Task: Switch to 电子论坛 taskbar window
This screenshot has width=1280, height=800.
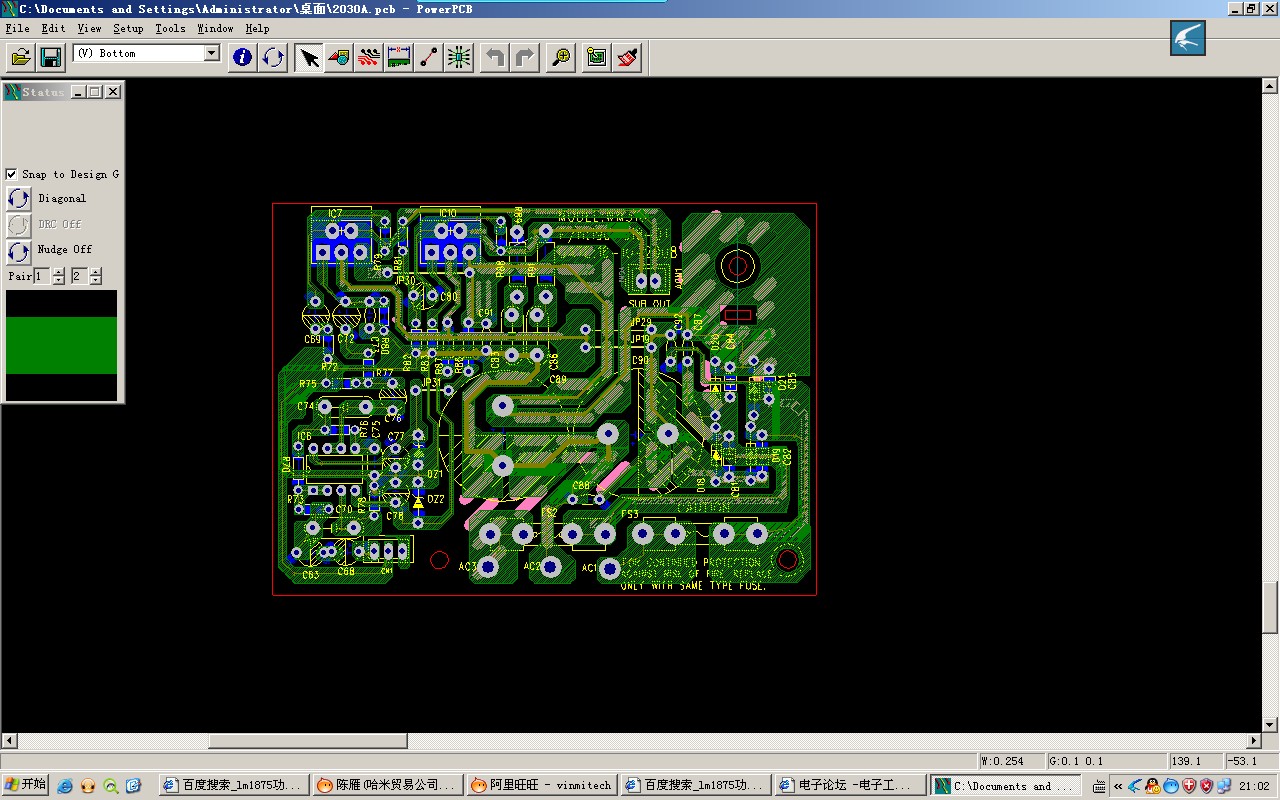Action: 850,785
